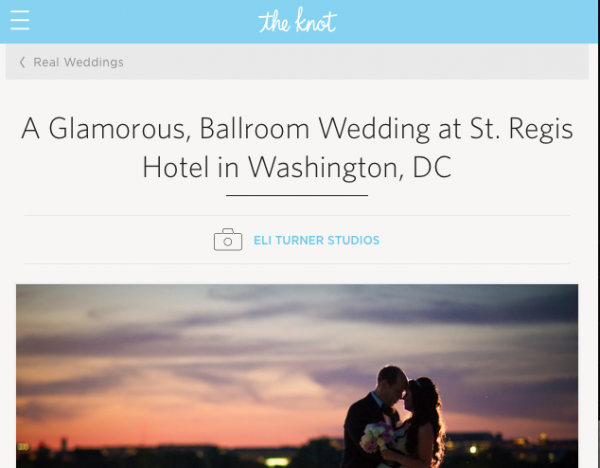Tap the back chevron beside Real Weddings
Viewport: 600px width, 468px height.
click(x=22, y=62)
